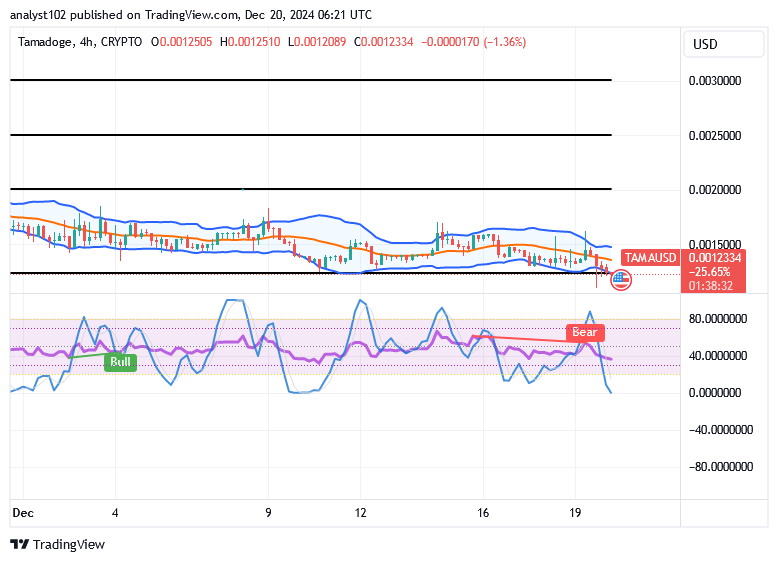Click the Dec date label on time axis
Viewport: 778px width, 562px height.
[x=23, y=513]
